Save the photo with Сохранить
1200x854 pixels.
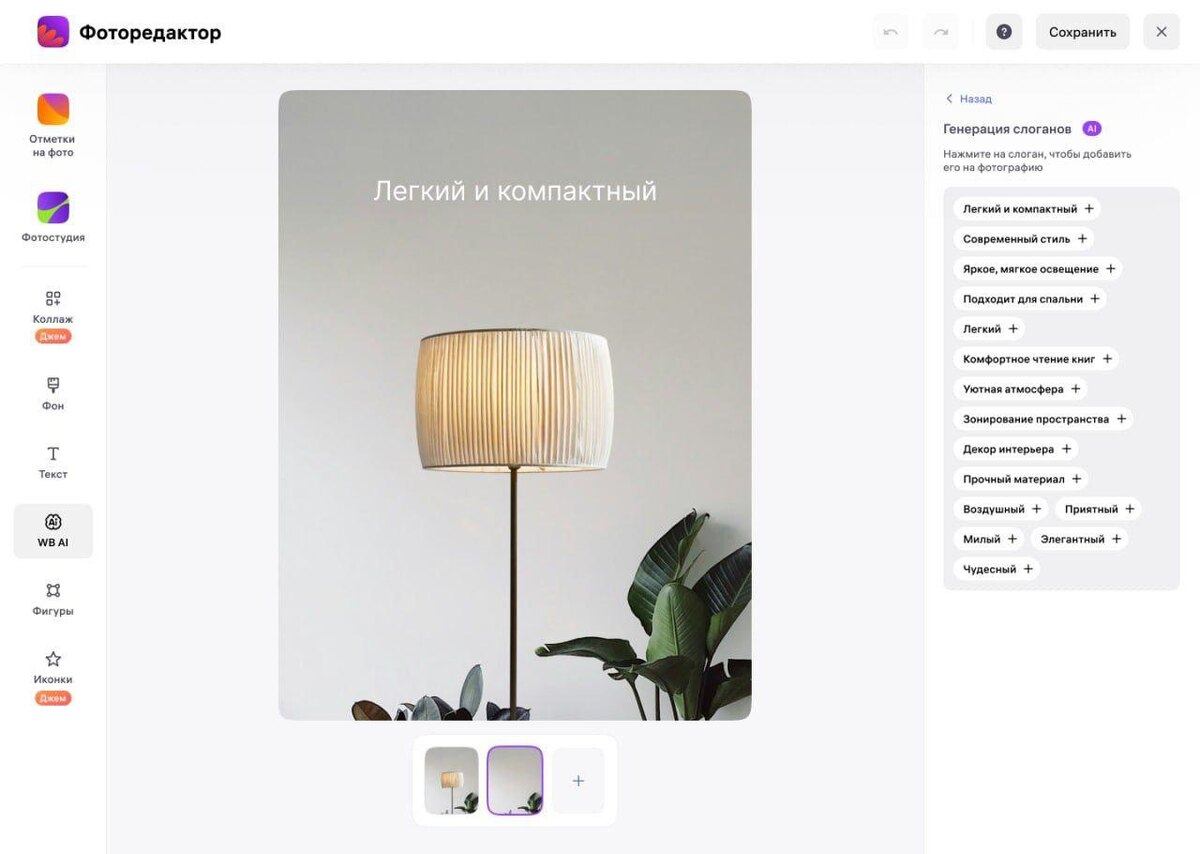click(x=1082, y=32)
